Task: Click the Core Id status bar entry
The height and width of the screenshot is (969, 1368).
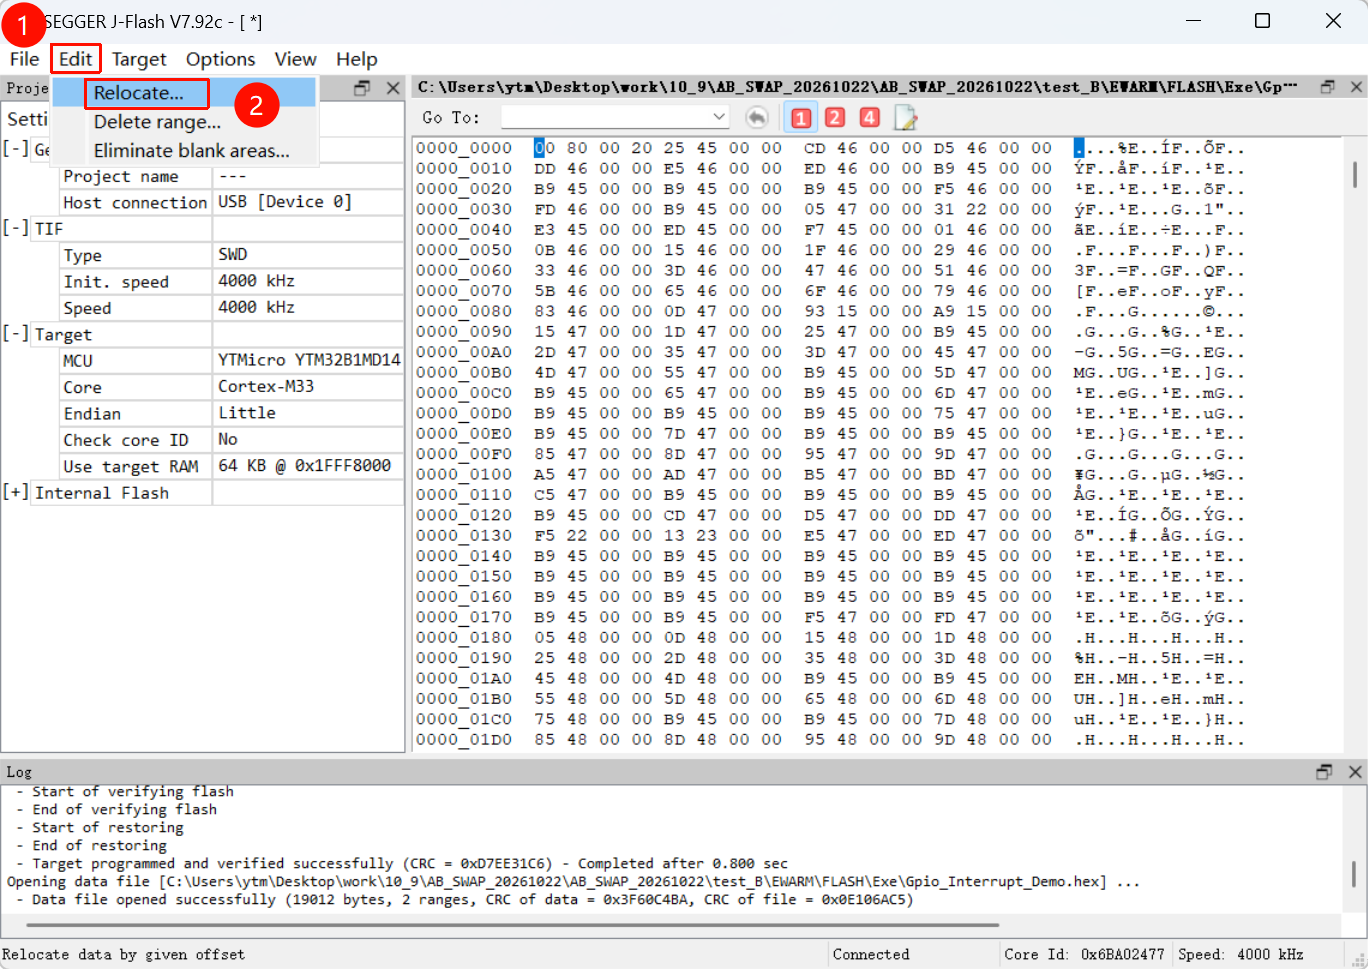Action: 1084,954
